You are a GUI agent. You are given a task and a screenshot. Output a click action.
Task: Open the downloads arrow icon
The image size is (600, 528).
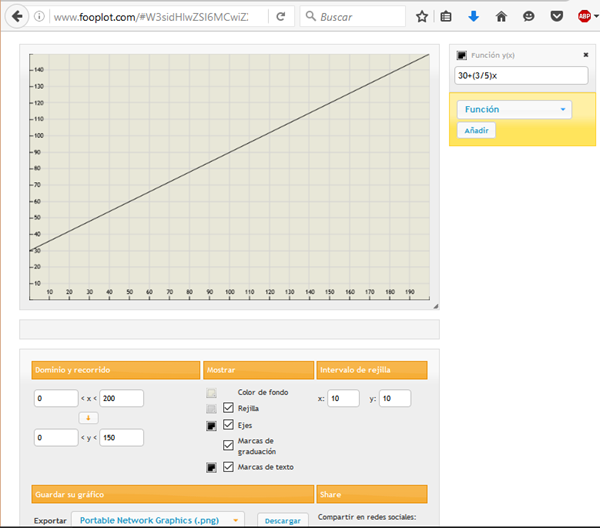point(474,17)
